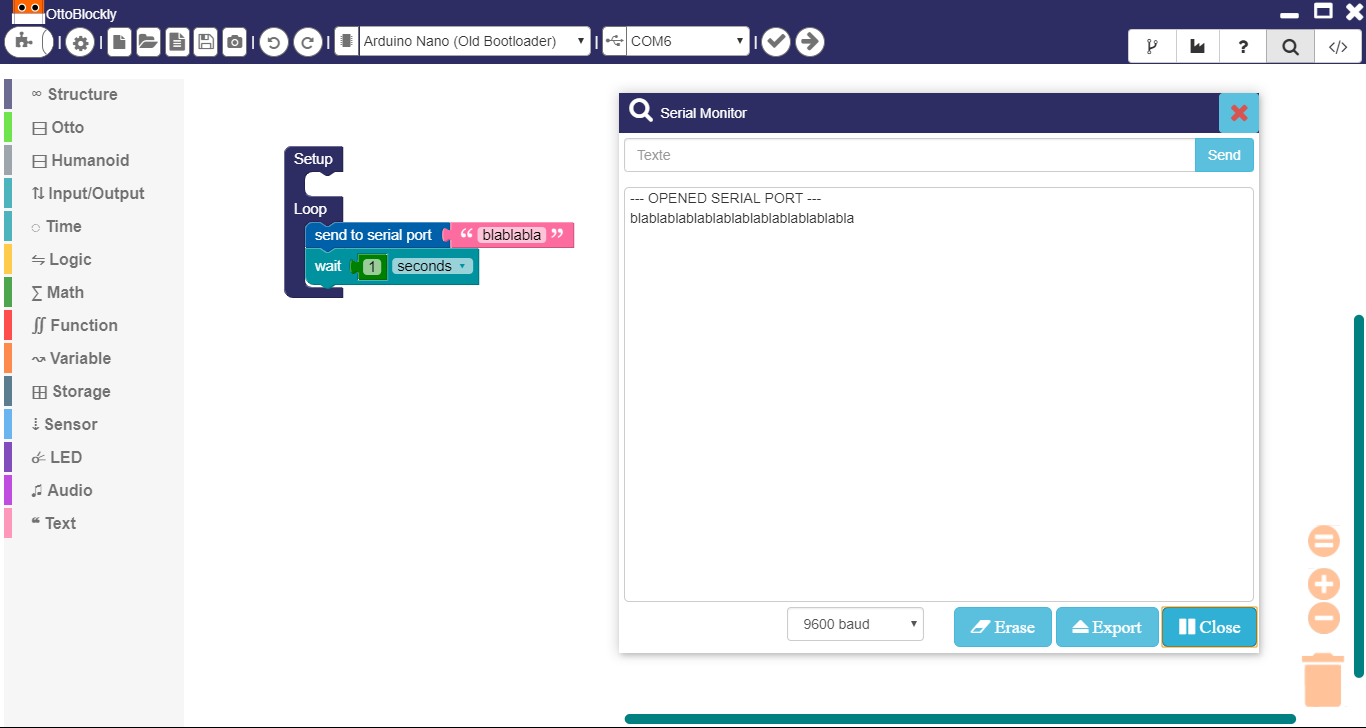Undo the last action
1366x728 pixels.
click(273, 41)
